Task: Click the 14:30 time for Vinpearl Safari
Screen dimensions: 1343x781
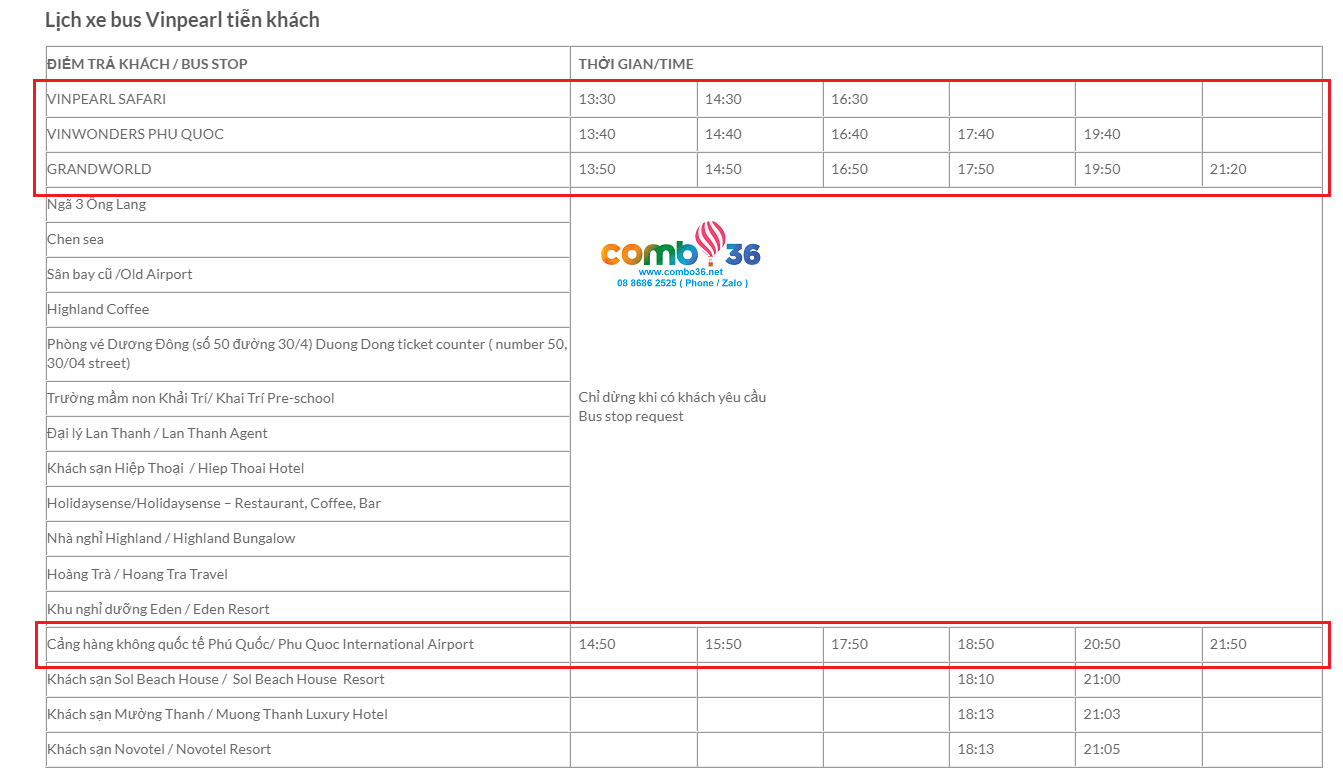Action: pos(723,99)
